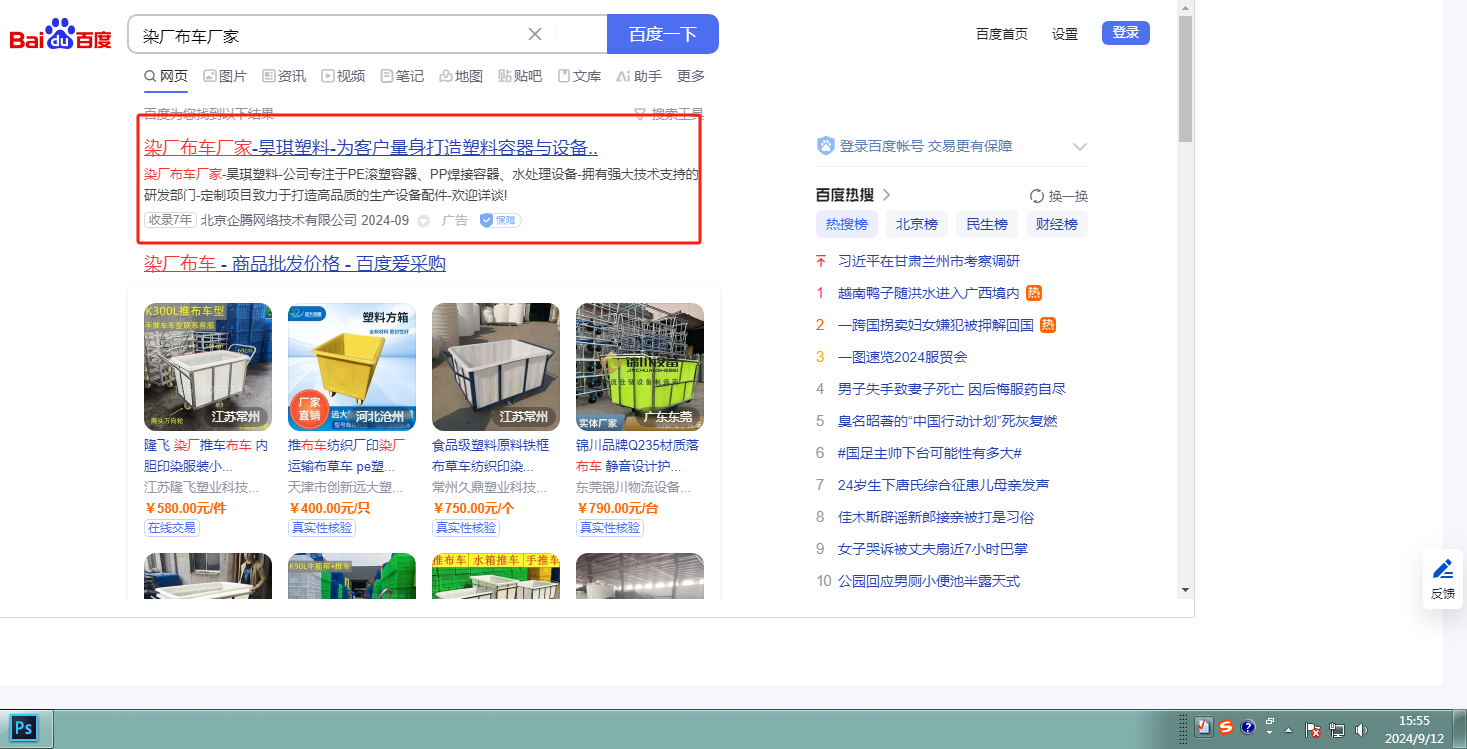Click the Baidu logo
This screenshot has width=1467, height=749.
pos(61,34)
